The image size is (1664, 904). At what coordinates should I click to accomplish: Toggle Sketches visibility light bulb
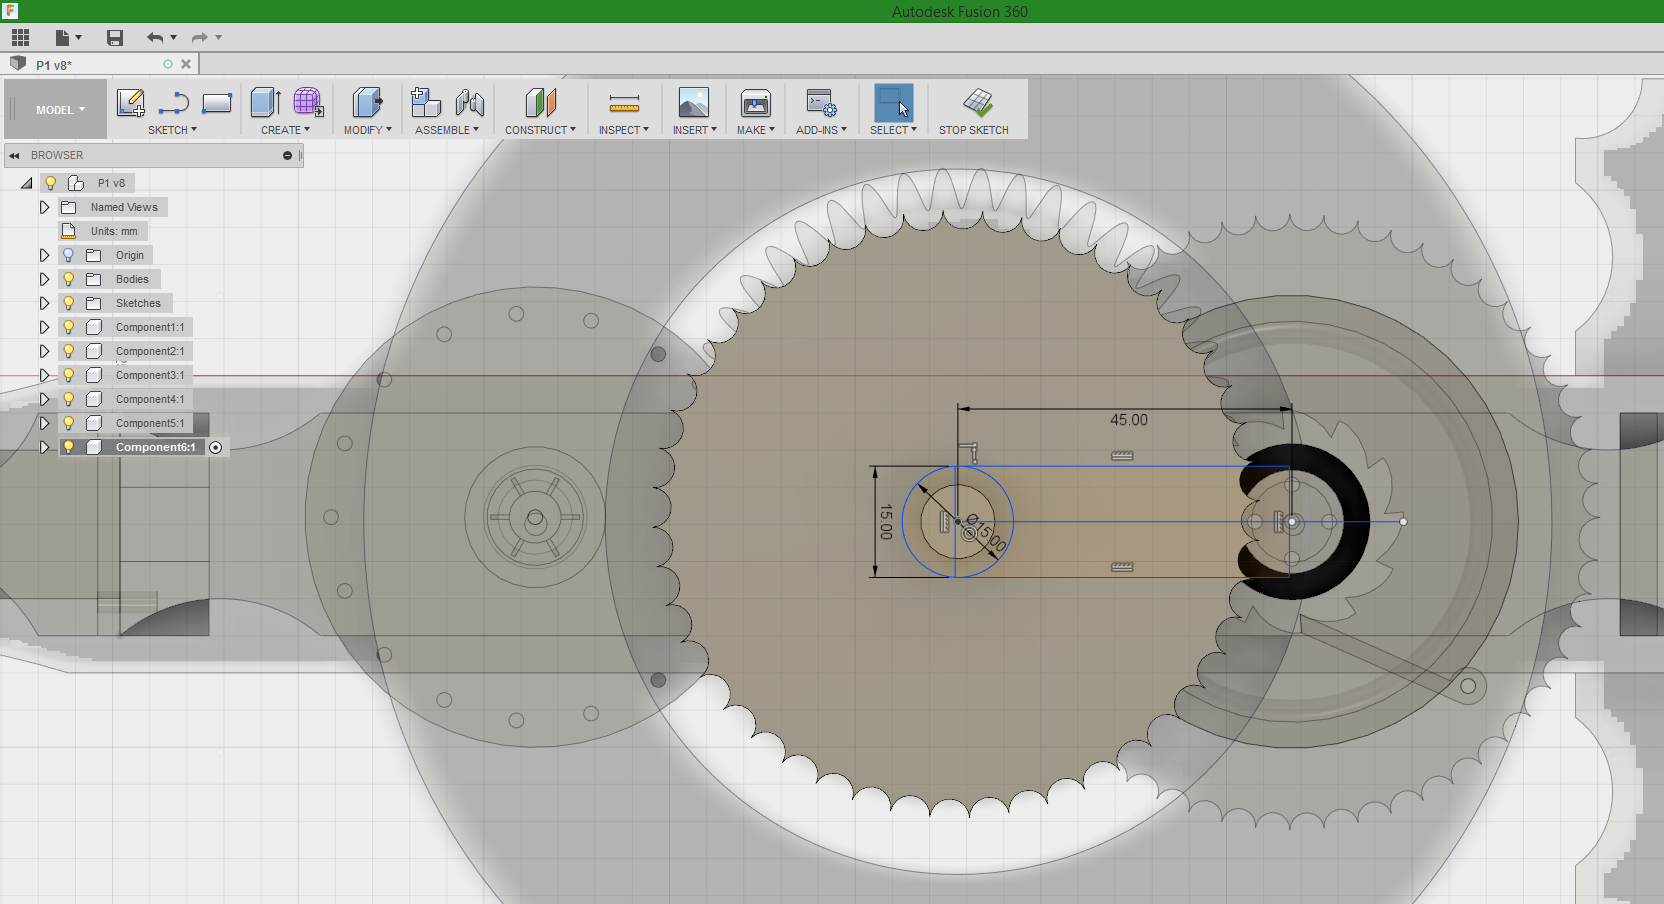click(68, 303)
